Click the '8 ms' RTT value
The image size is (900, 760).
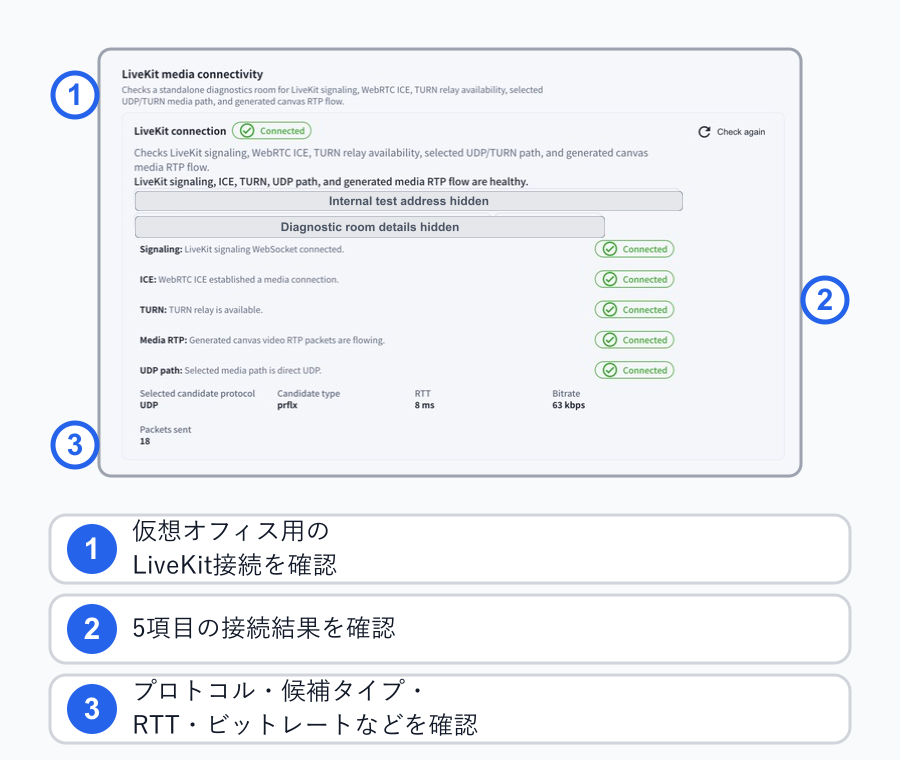click(x=425, y=405)
